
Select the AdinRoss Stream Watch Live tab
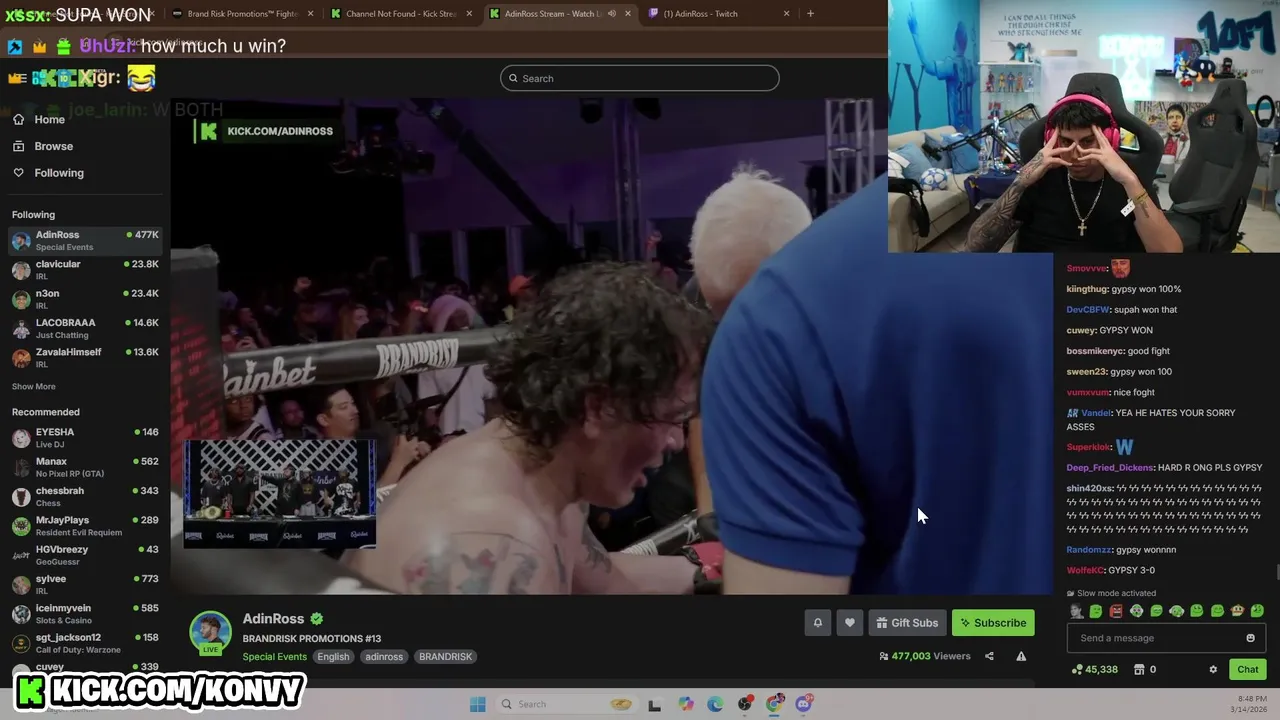tap(560, 14)
